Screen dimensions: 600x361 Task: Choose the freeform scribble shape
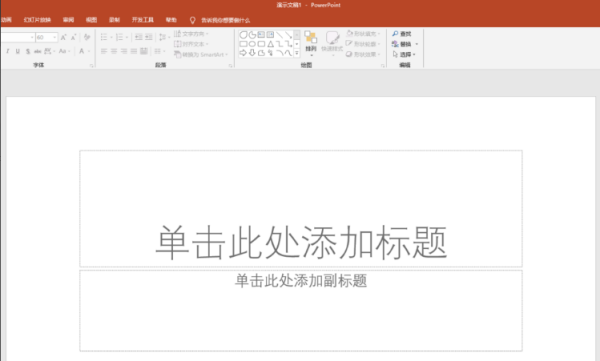pos(270,53)
